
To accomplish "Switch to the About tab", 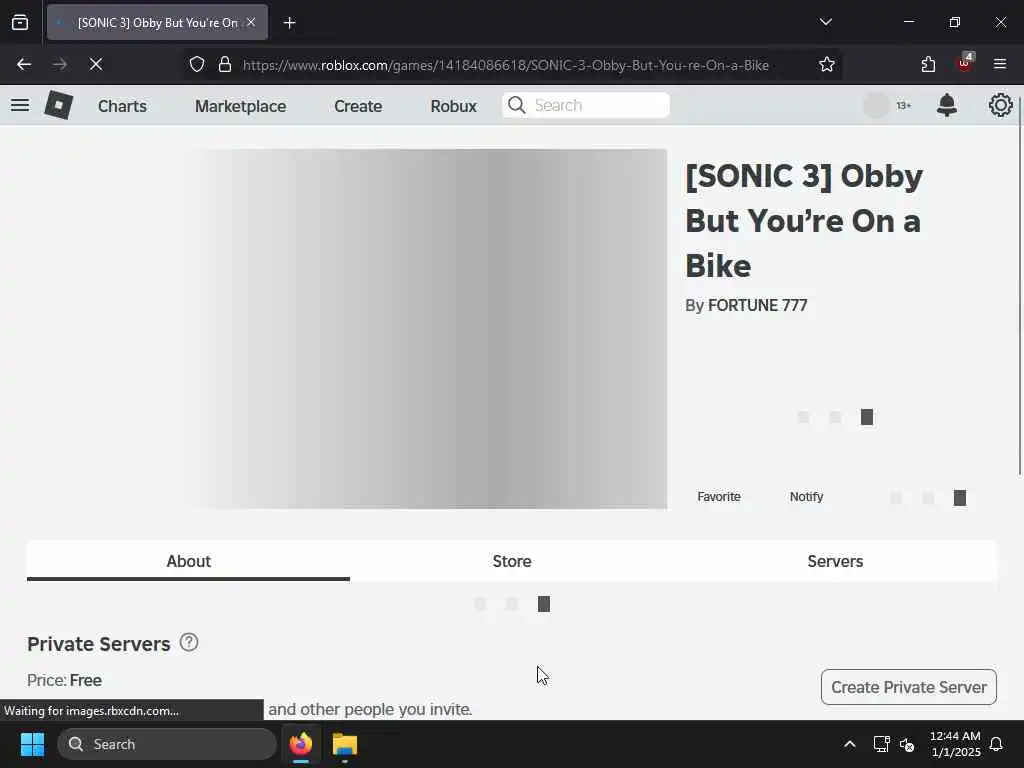I will (x=188, y=561).
